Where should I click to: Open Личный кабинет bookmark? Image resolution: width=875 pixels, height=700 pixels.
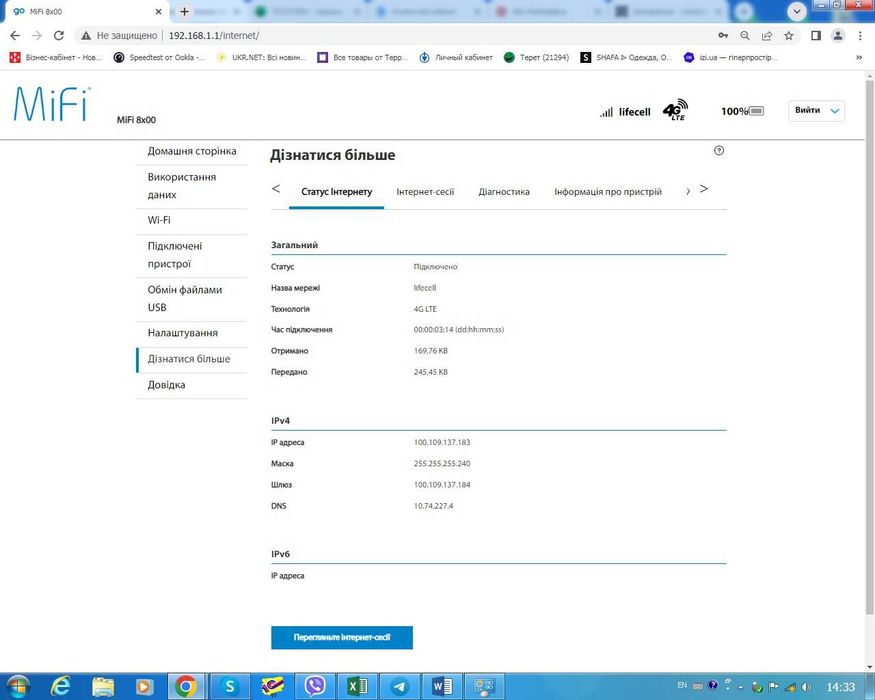pos(456,57)
